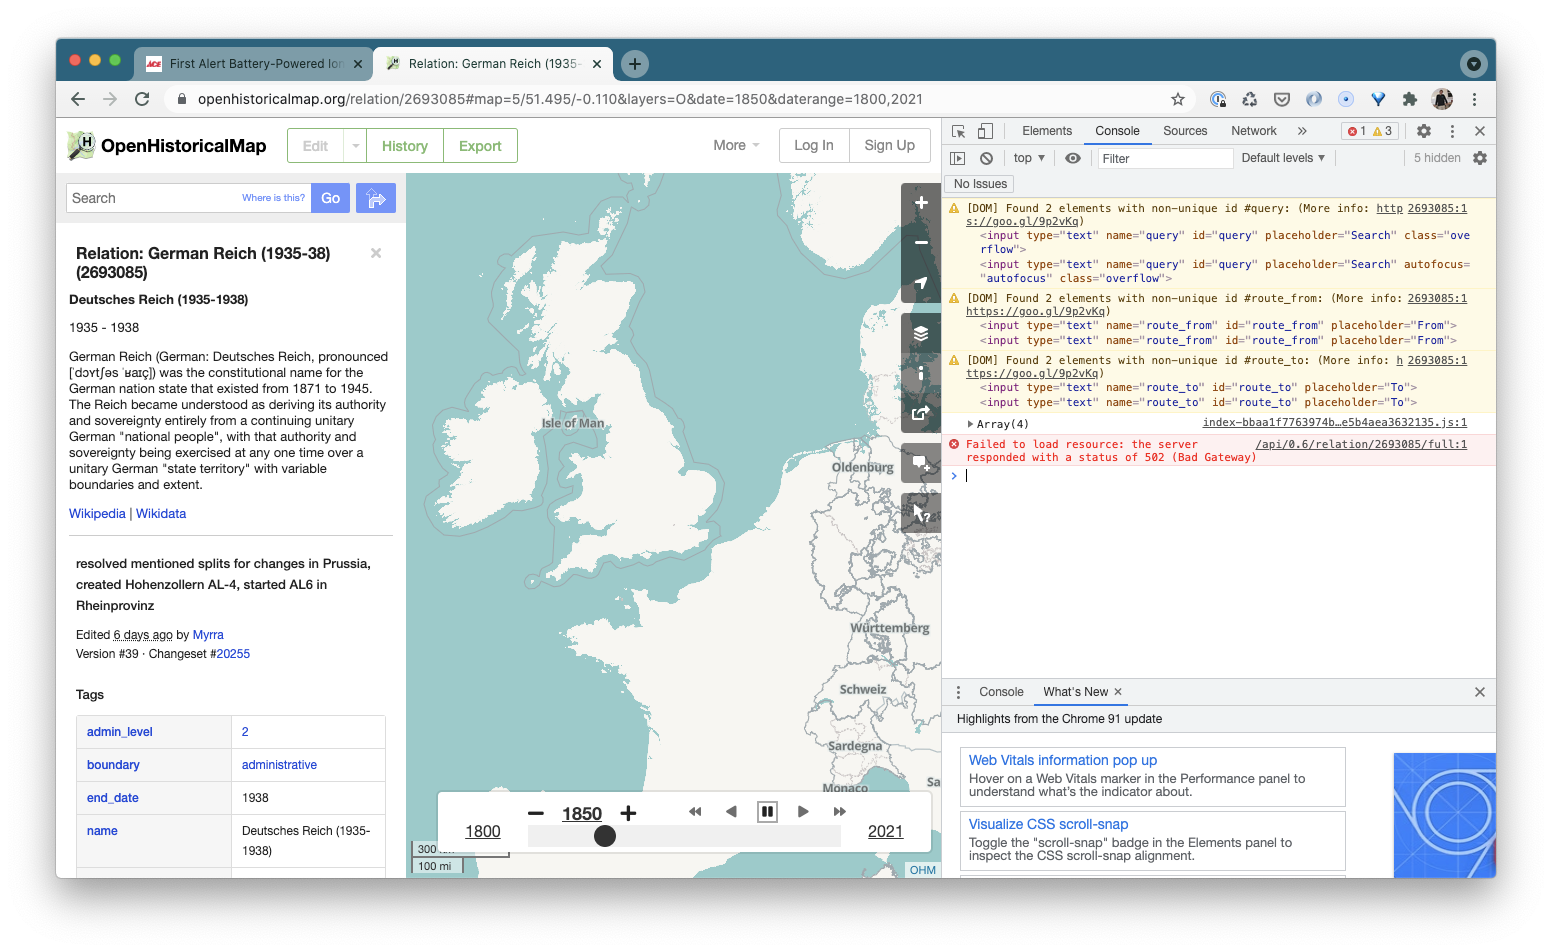Zoom in on the map
The image size is (1552, 952).
click(920, 202)
